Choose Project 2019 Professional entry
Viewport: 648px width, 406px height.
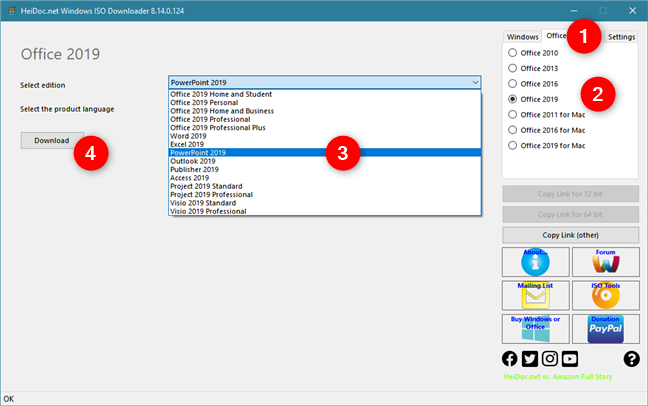[325, 194]
